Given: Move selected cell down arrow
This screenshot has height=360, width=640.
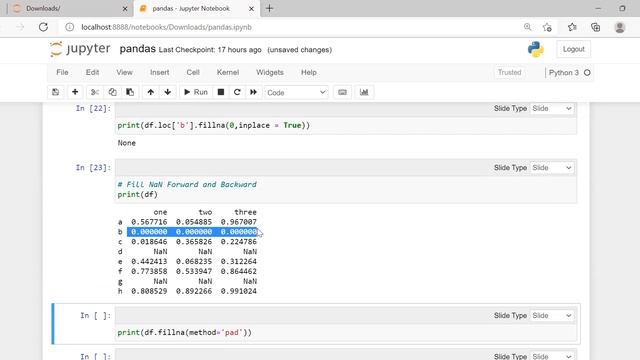Looking at the screenshot, I should pos(168,92).
